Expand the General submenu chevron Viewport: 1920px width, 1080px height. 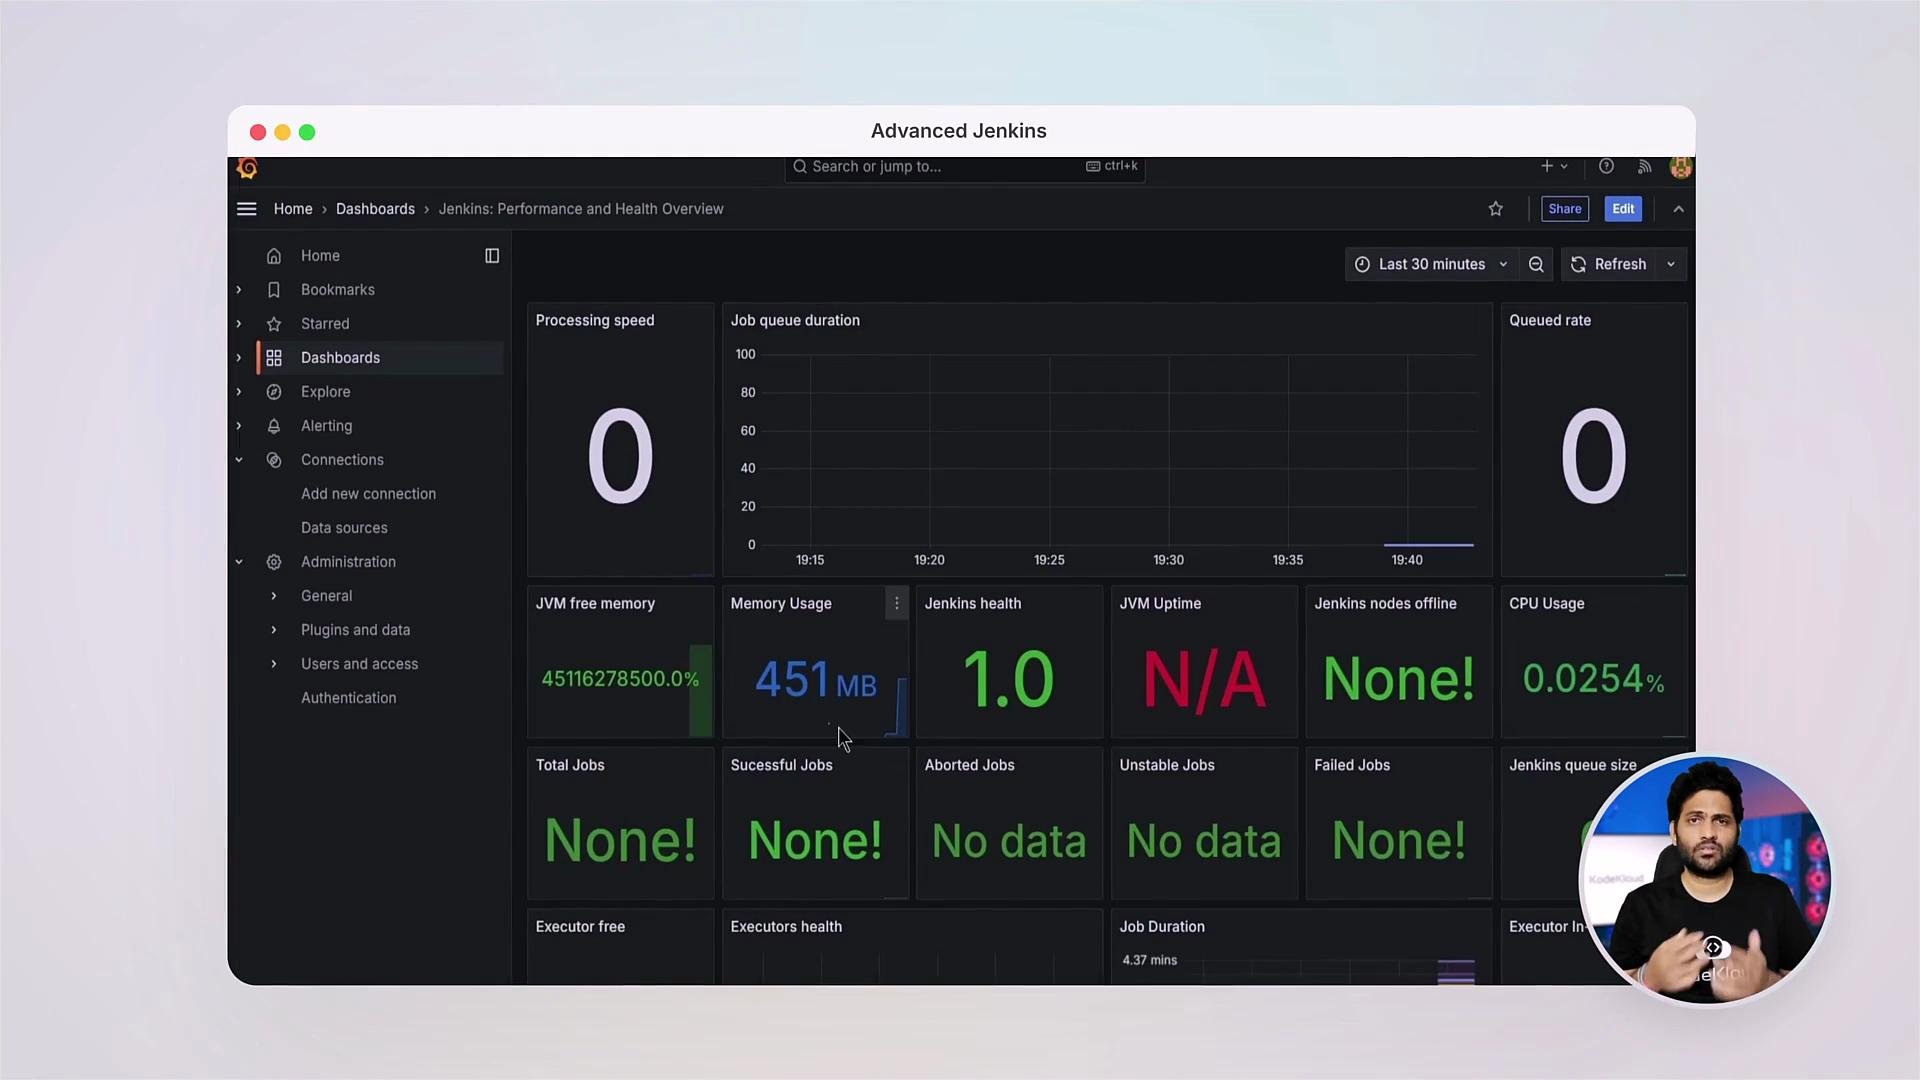[274, 596]
